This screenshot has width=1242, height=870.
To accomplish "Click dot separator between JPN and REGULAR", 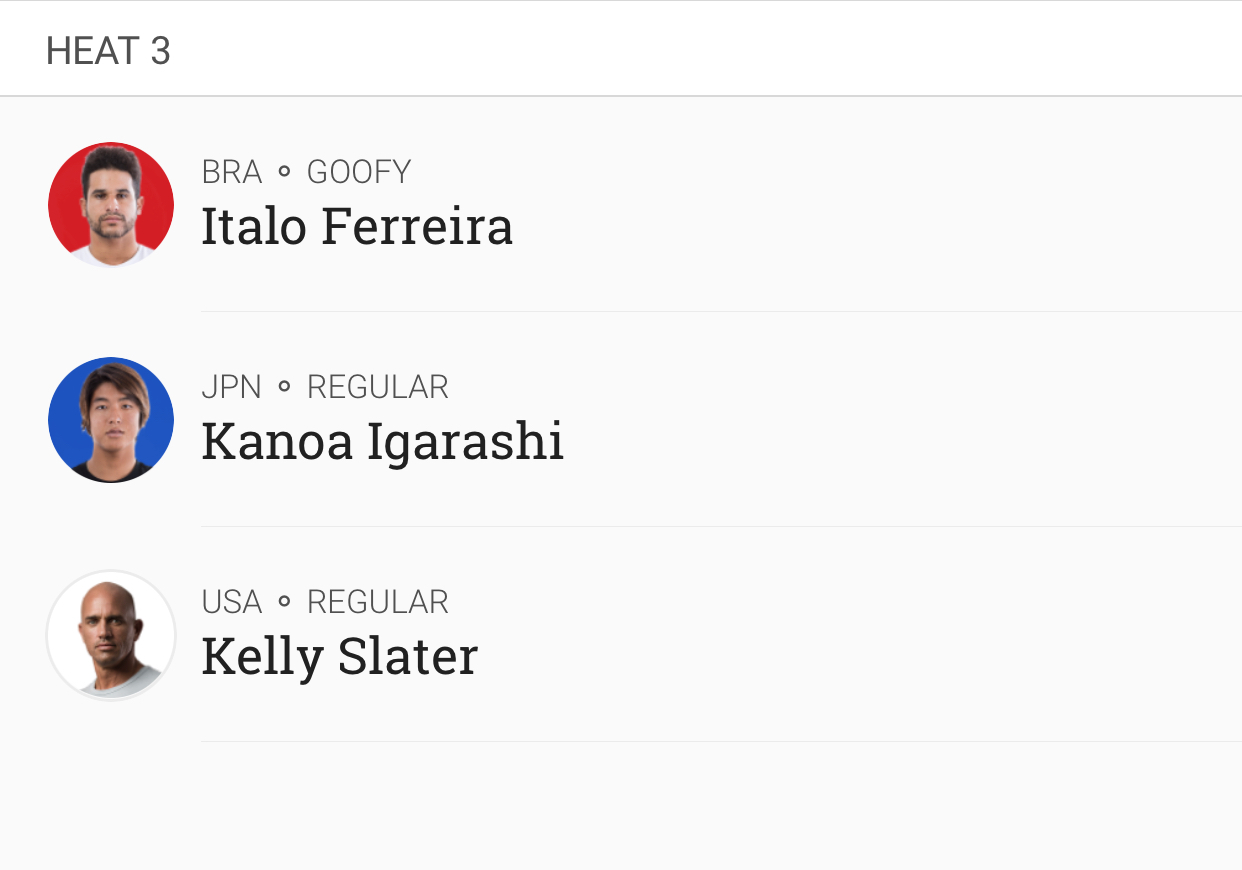I will click(284, 387).
